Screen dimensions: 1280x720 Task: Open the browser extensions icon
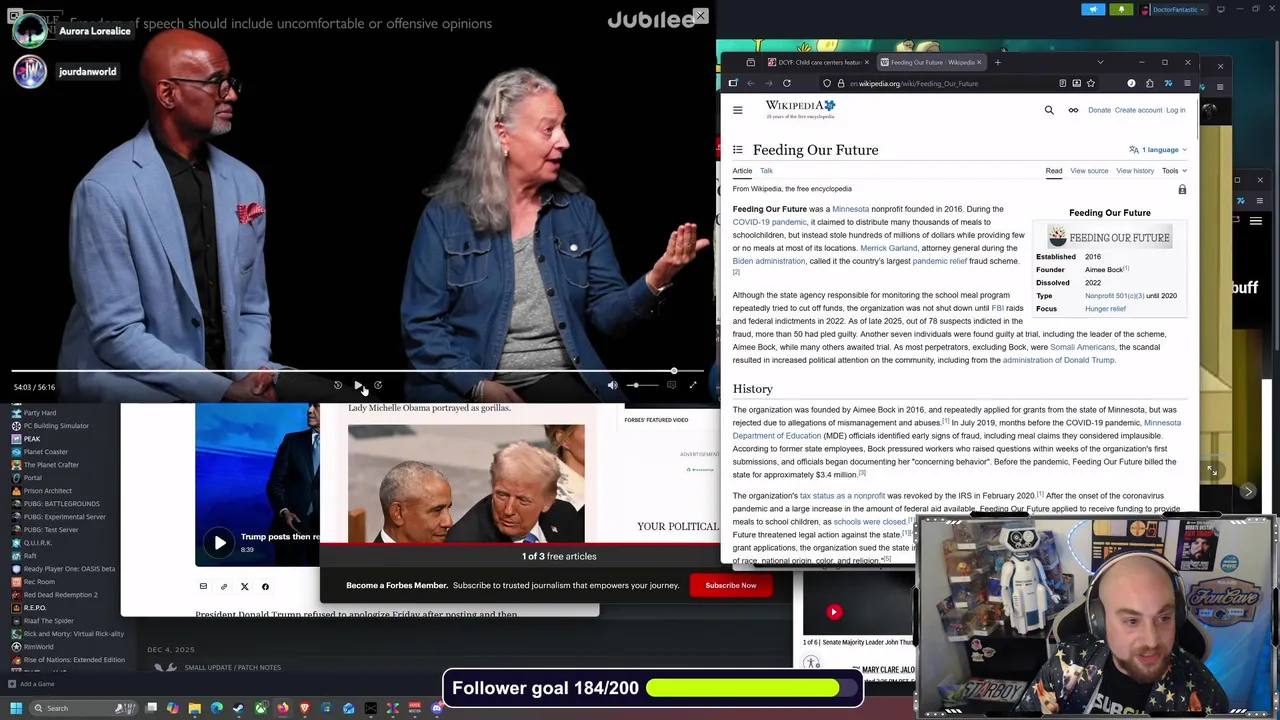(1149, 83)
